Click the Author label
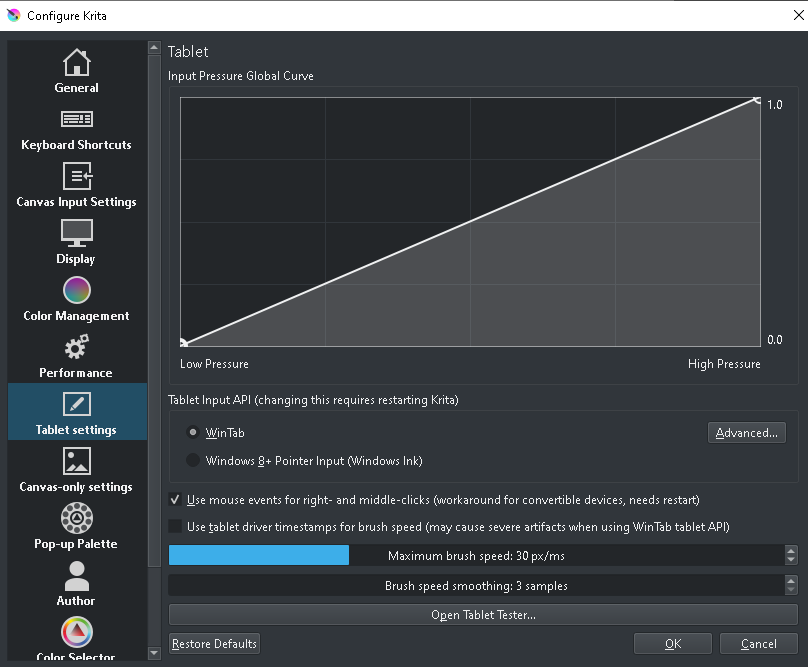This screenshot has width=808, height=667. (x=76, y=601)
